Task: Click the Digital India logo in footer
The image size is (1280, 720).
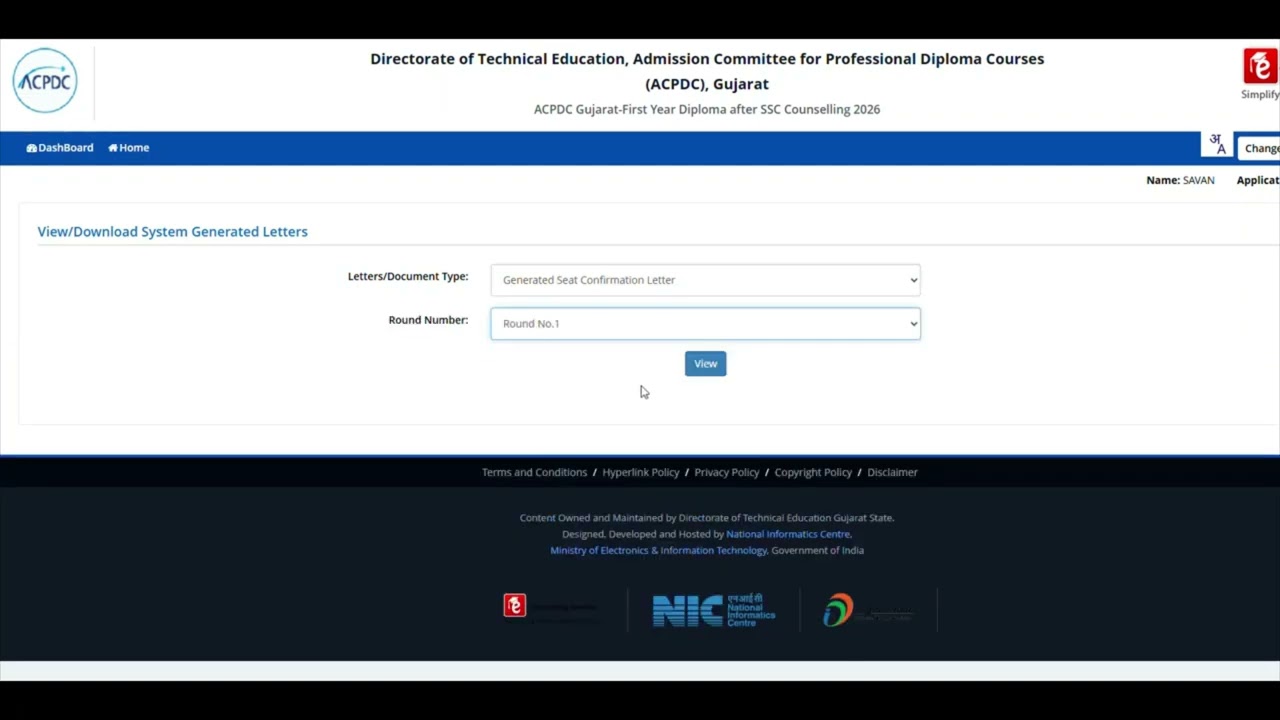Action: 868,610
